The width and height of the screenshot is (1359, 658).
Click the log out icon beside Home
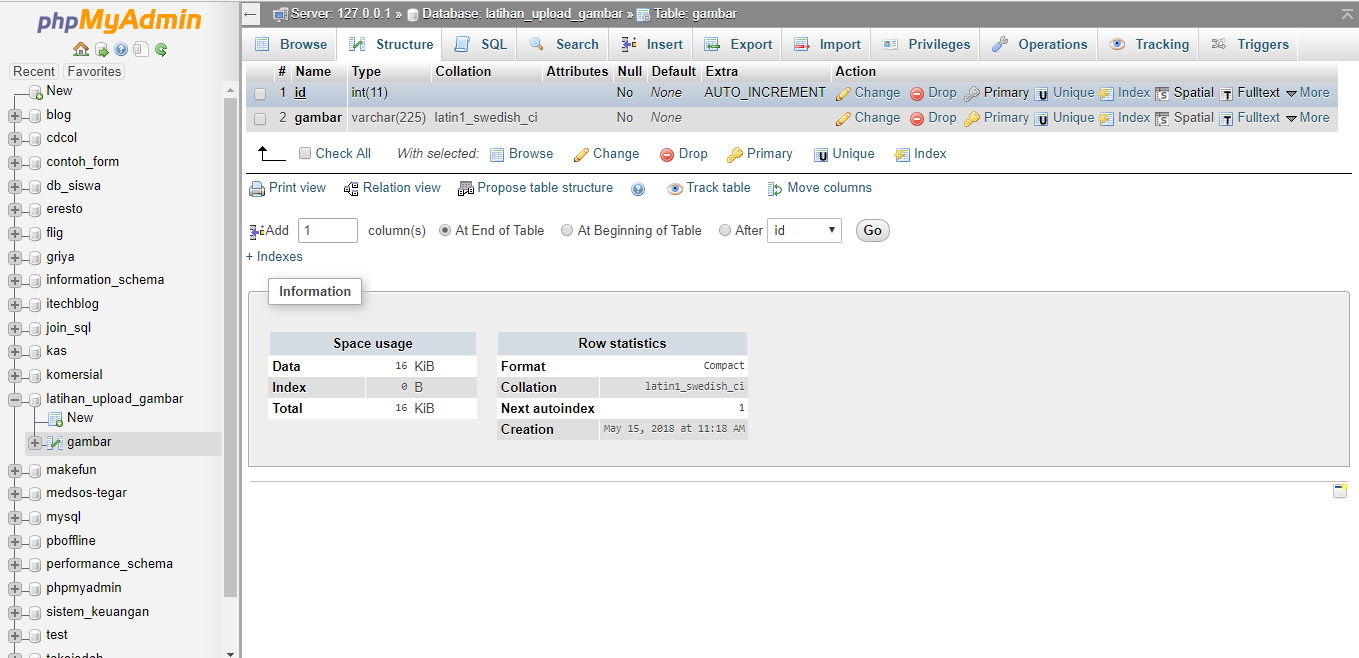(101, 49)
